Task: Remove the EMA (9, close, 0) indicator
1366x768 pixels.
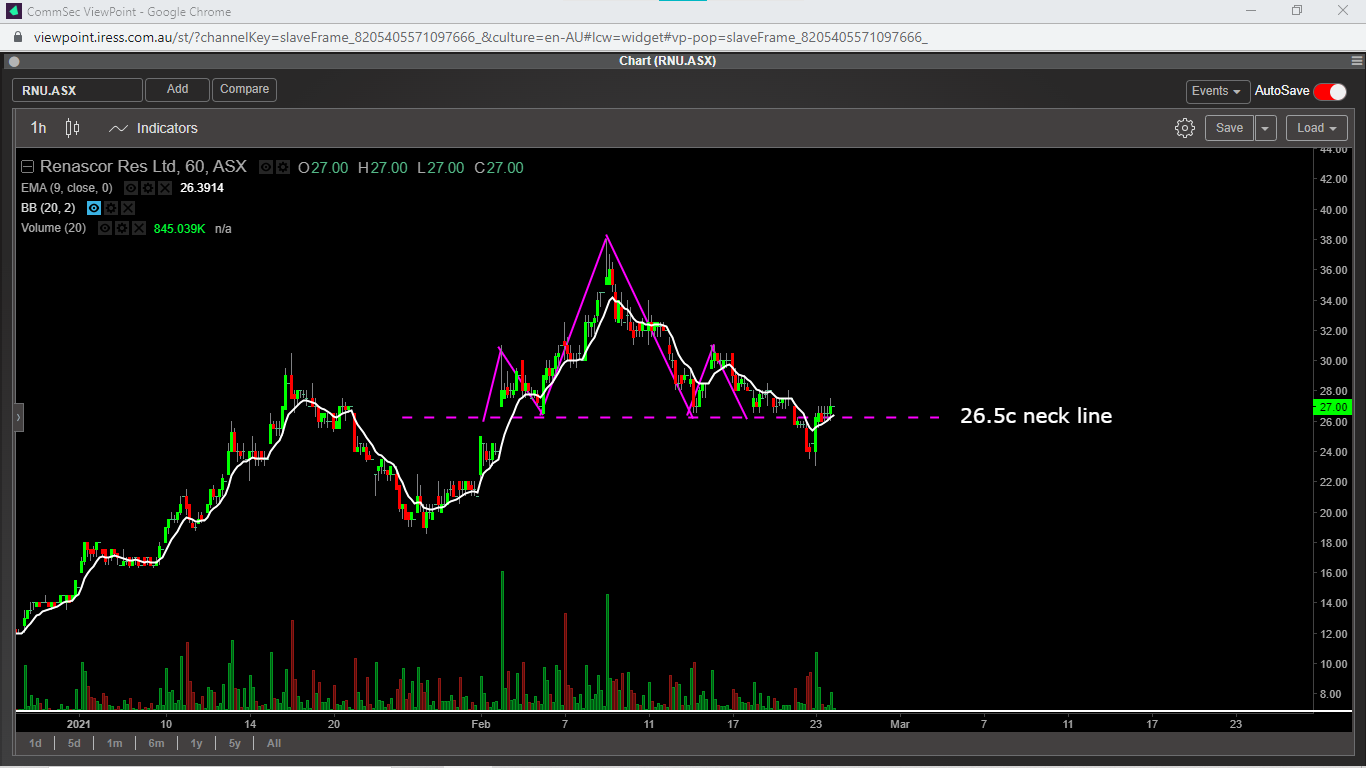Action: [165, 188]
